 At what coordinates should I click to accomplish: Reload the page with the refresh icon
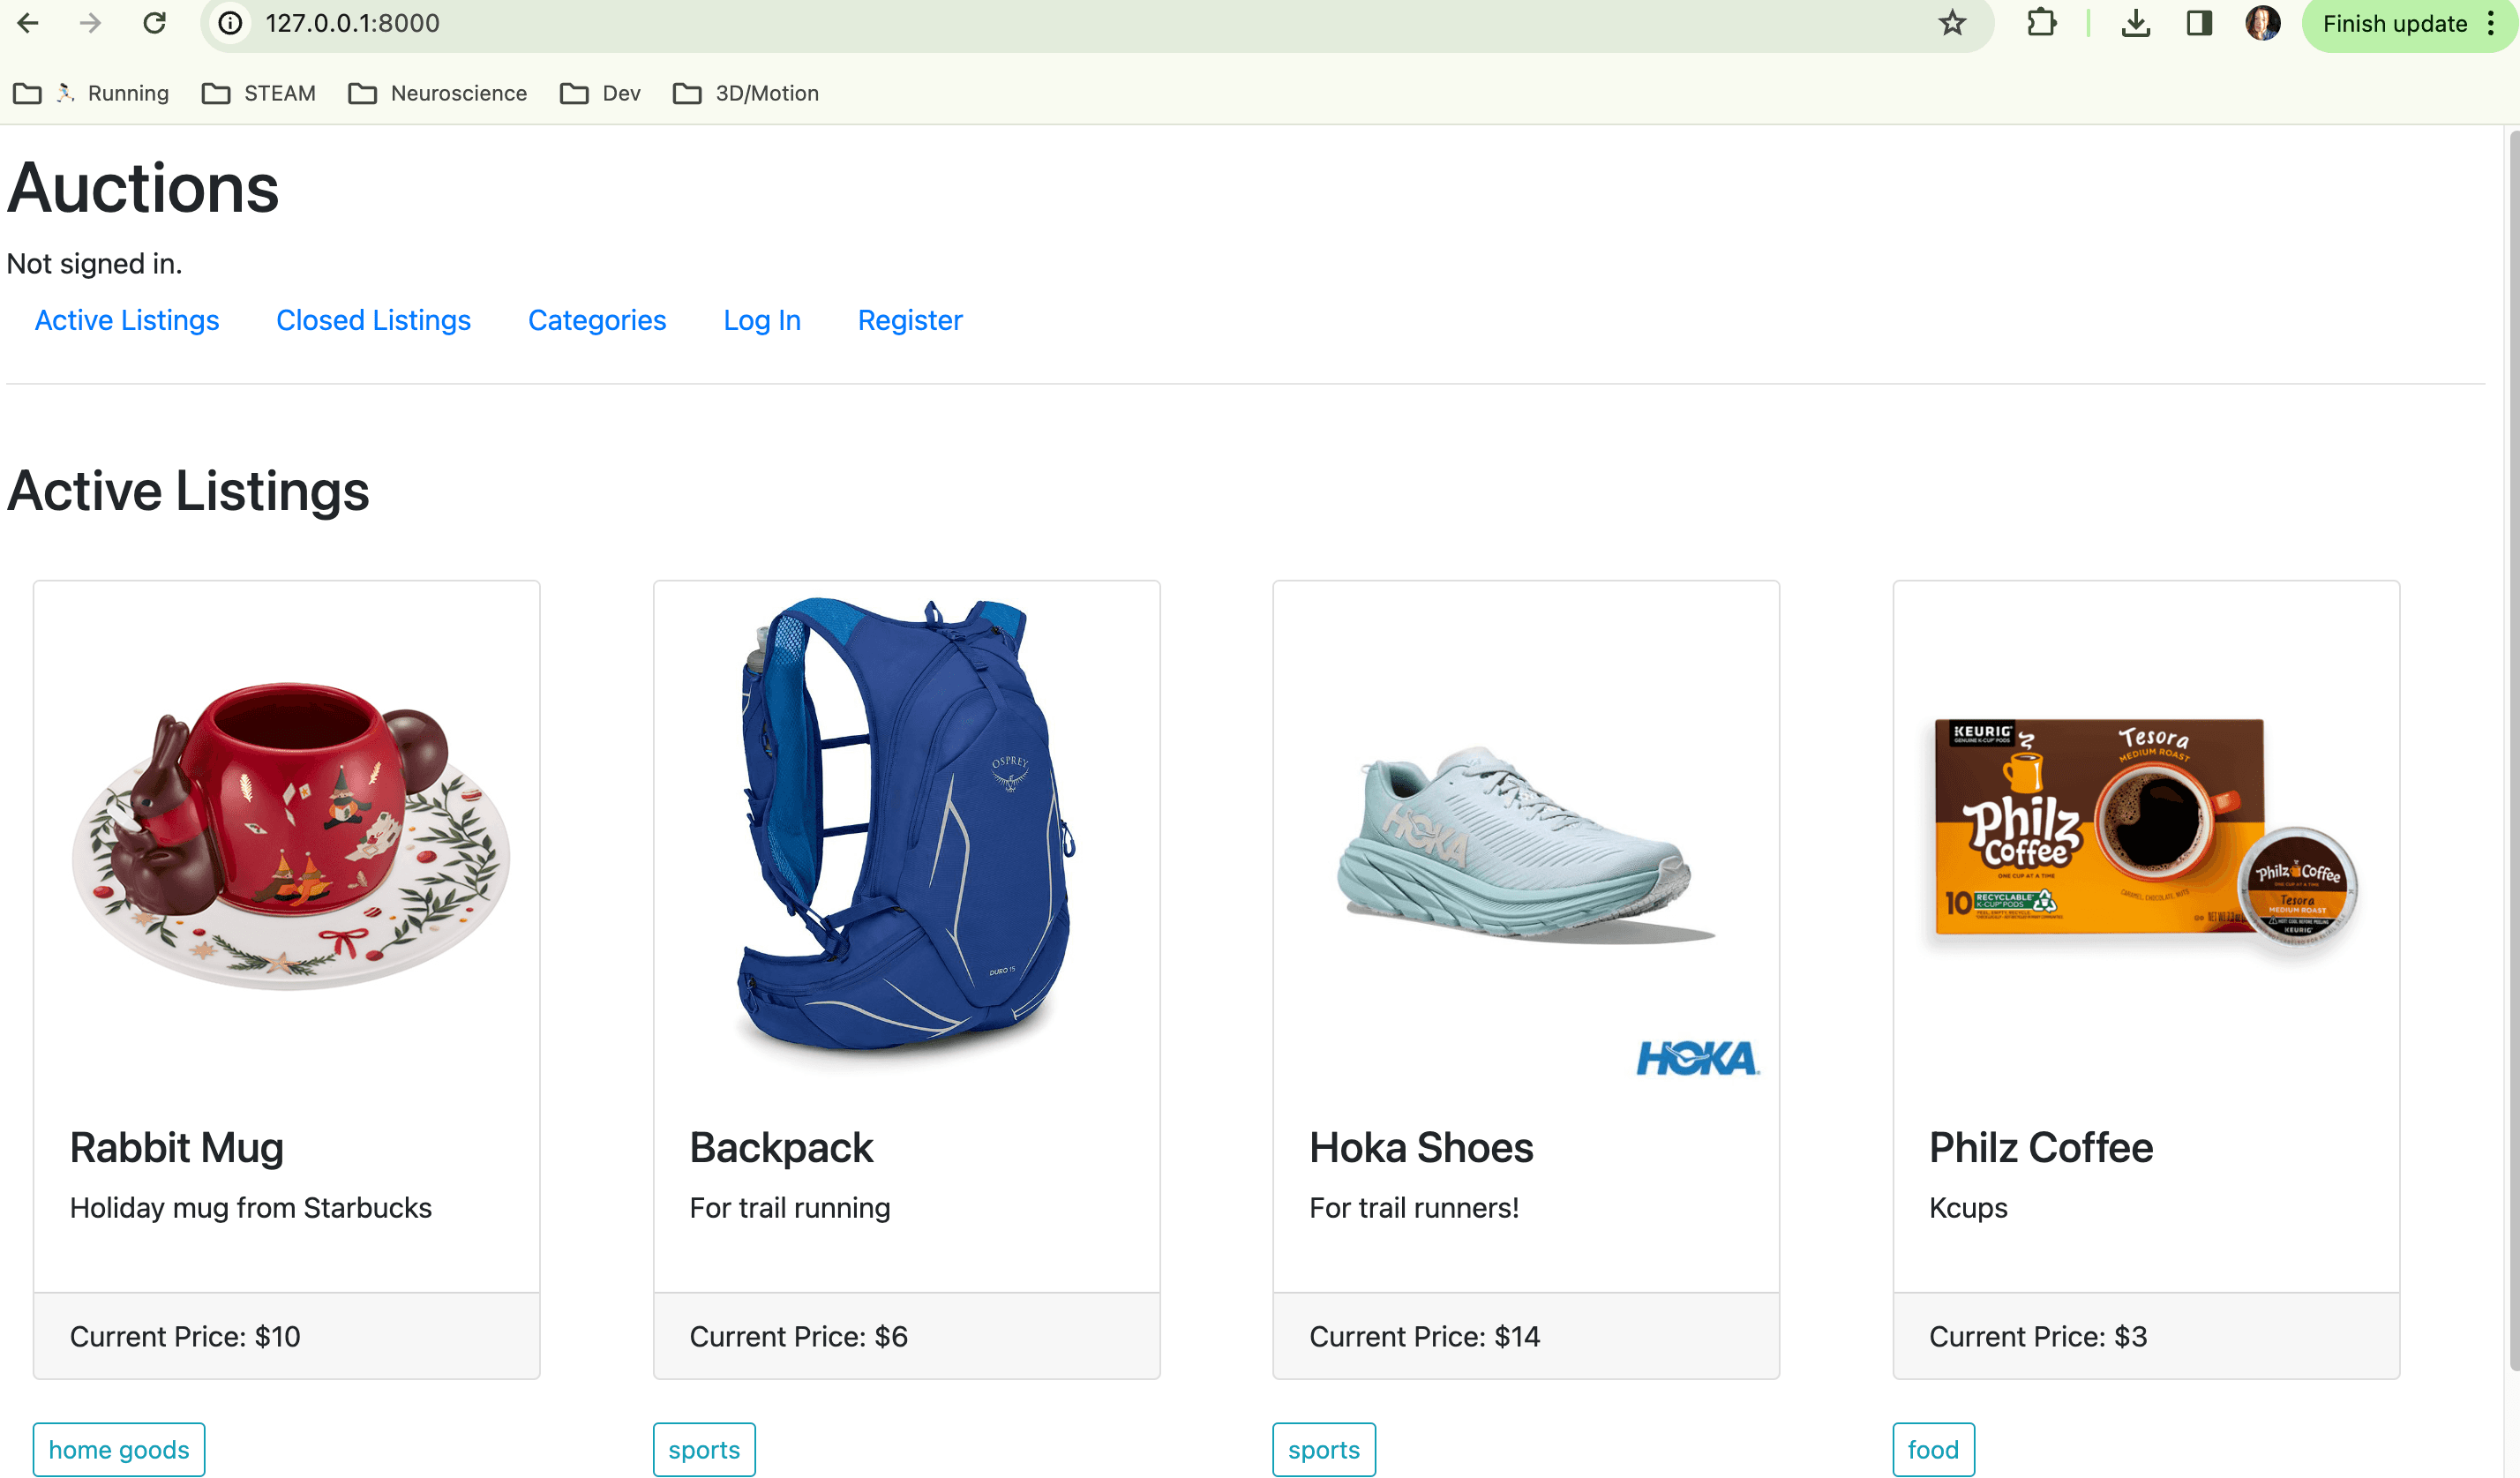coord(154,23)
